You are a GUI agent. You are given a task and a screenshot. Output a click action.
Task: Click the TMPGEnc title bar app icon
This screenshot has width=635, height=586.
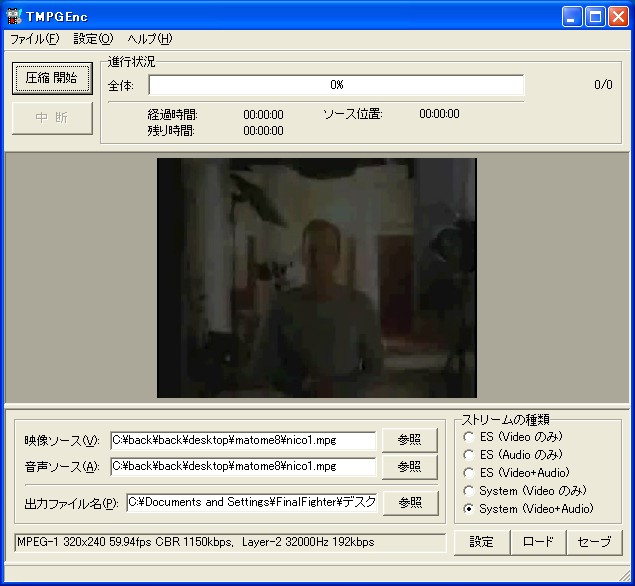14,16
